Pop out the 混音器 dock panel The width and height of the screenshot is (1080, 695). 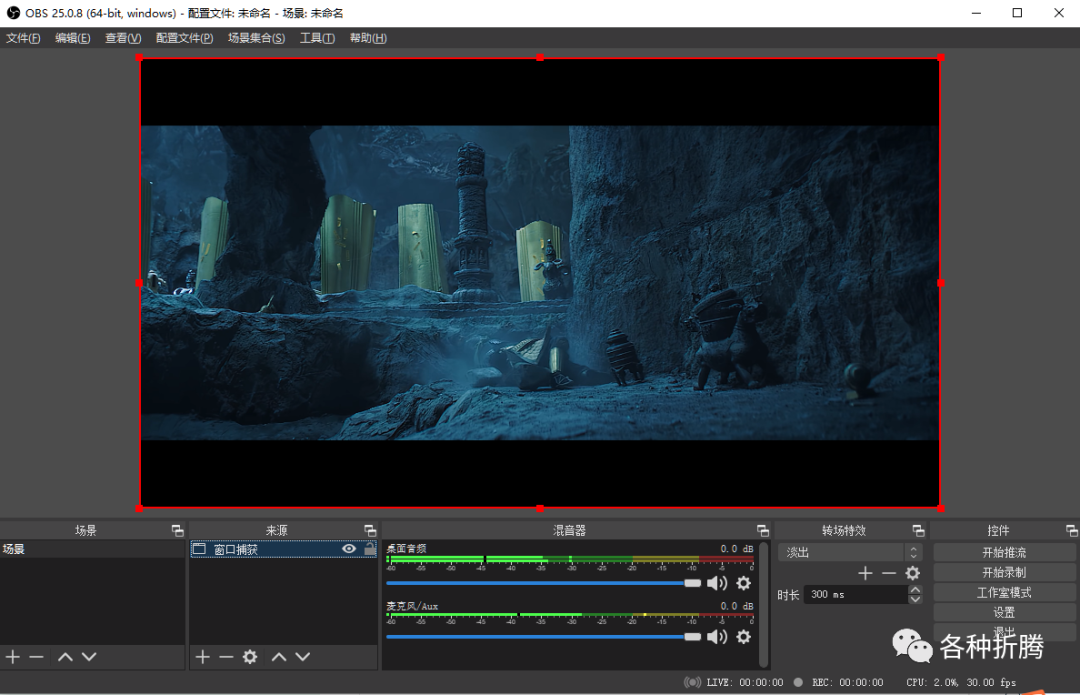(x=763, y=531)
